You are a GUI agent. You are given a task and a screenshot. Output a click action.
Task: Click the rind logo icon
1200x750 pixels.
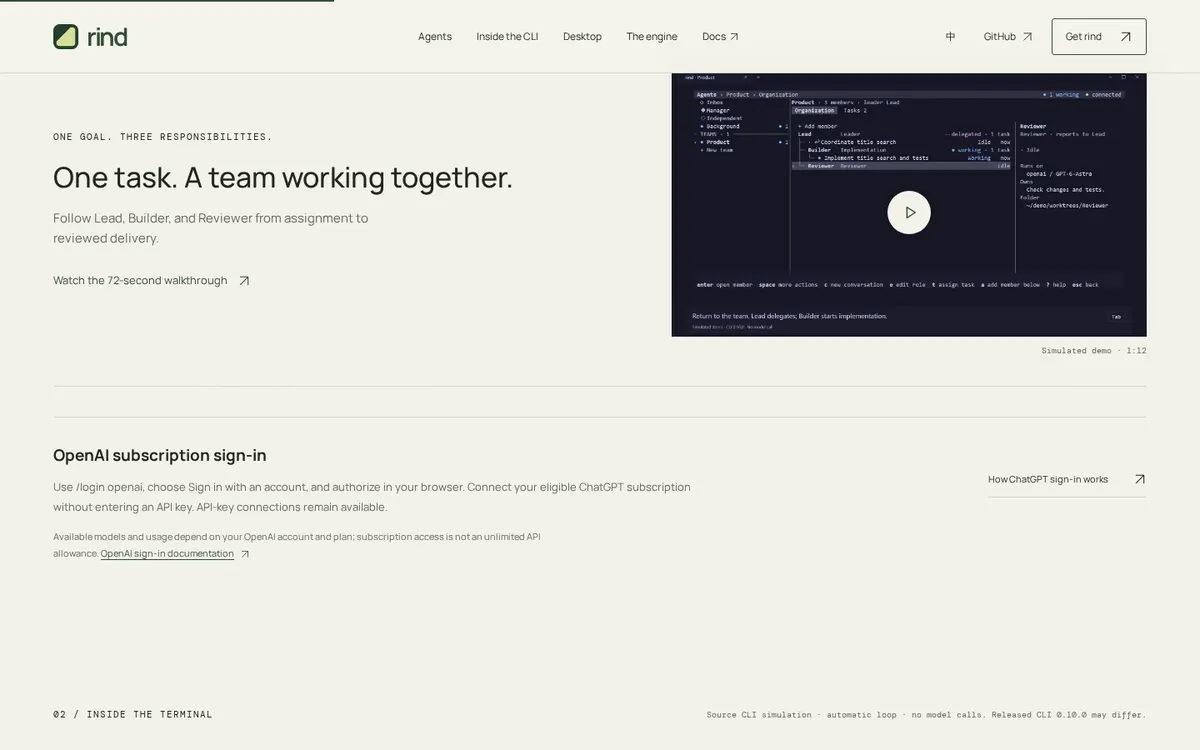66,37
